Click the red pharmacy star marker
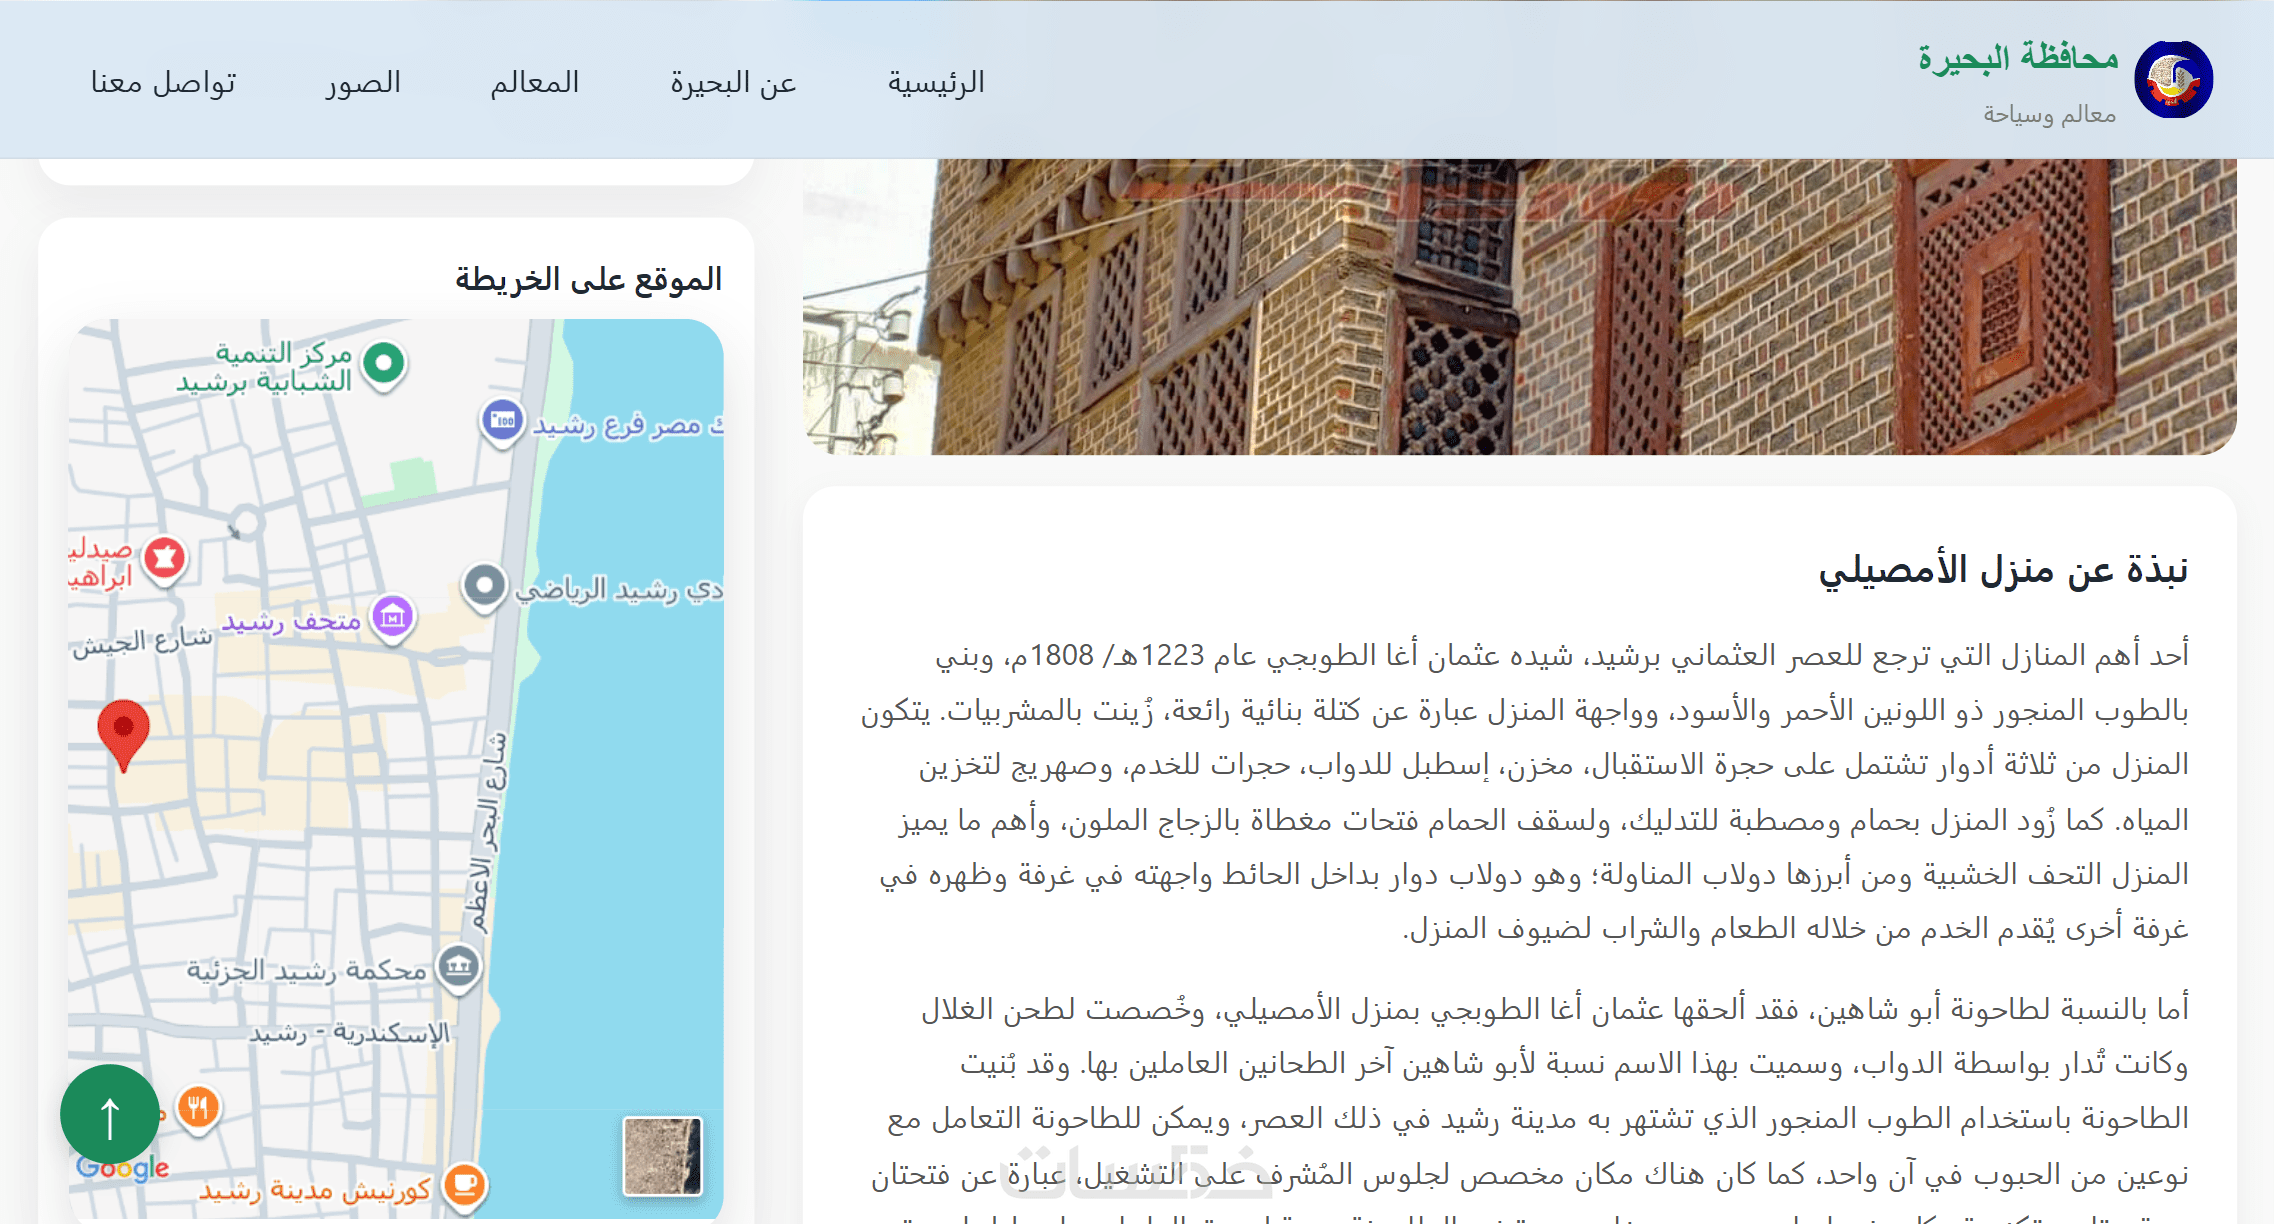The height and width of the screenshot is (1224, 2274). [165, 558]
